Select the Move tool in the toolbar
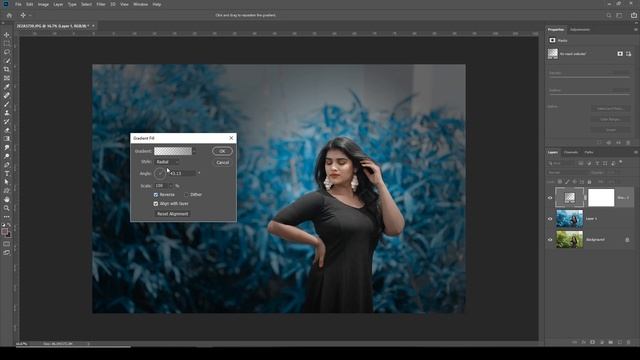 coord(7,35)
